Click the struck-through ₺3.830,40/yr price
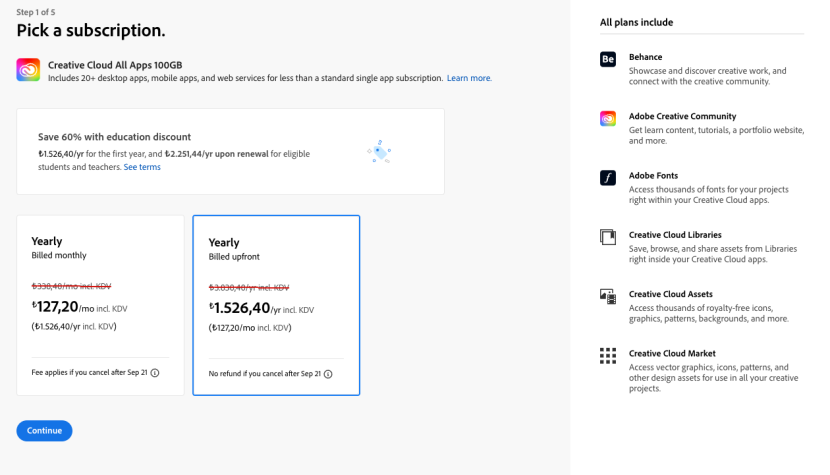This screenshot has height=475, width=830. coord(249,288)
